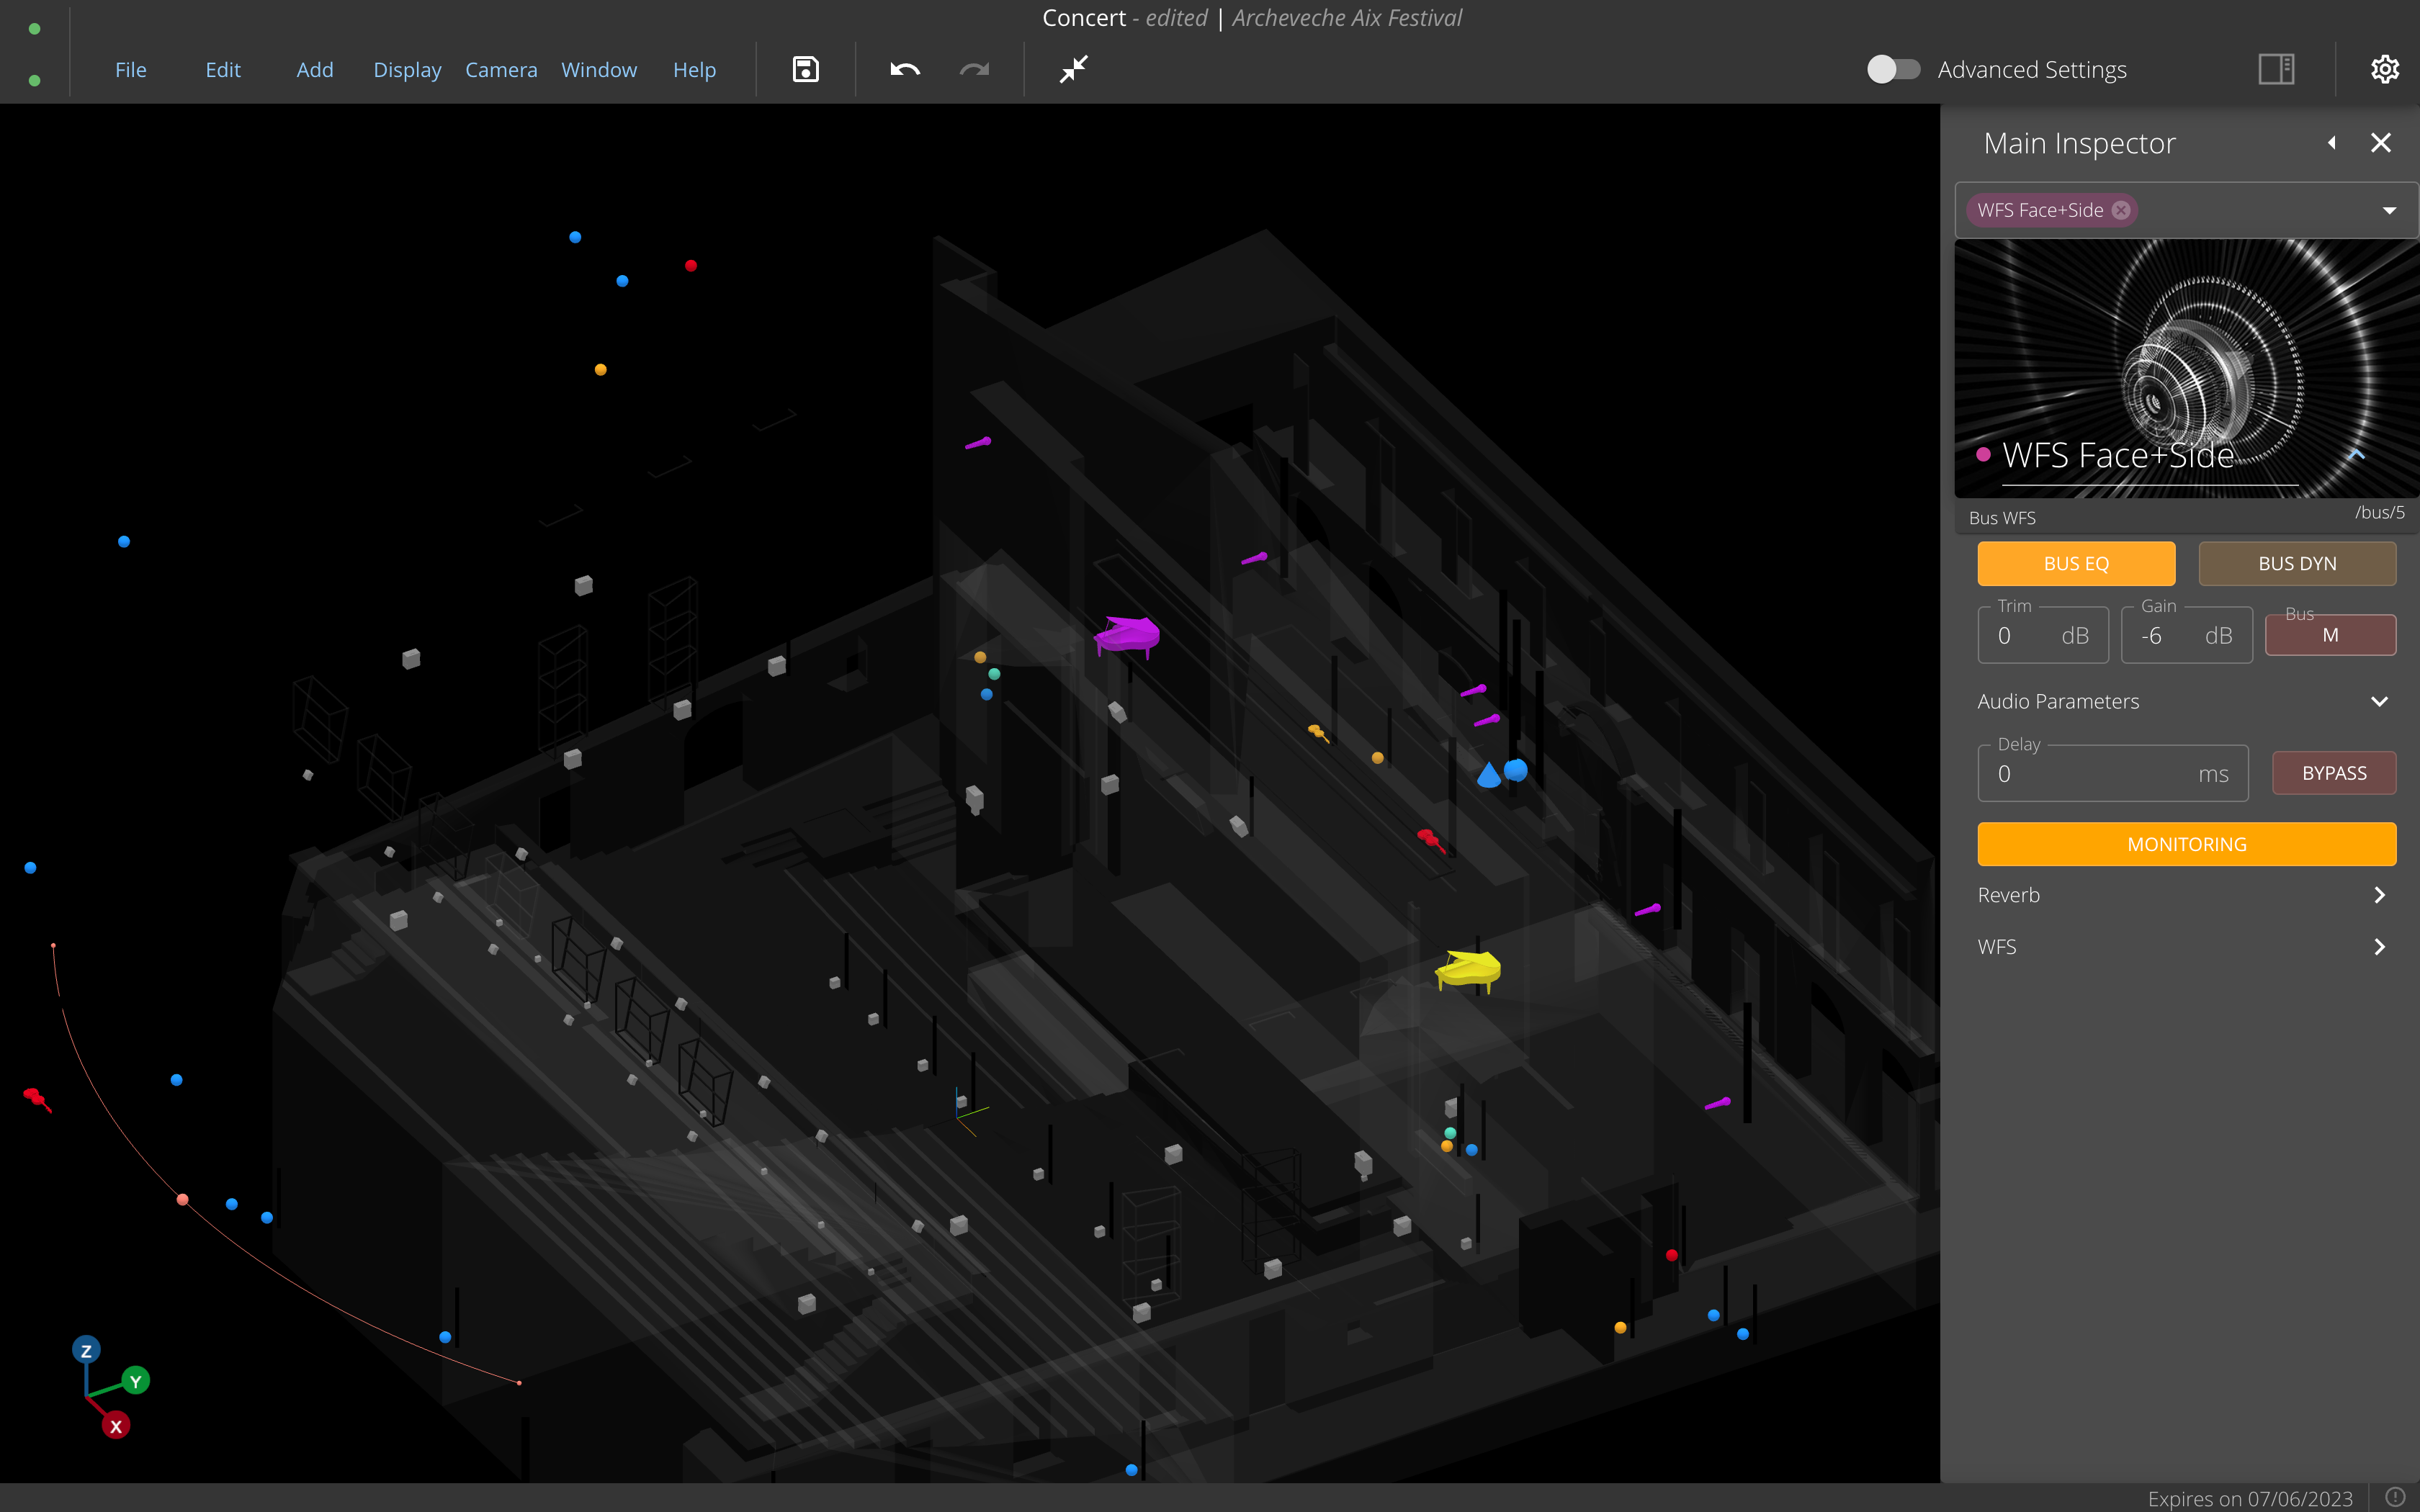The width and height of the screenshot is (2420, 1512).
Task: Collapse the Audio Parameters section
Action: 2379,701
